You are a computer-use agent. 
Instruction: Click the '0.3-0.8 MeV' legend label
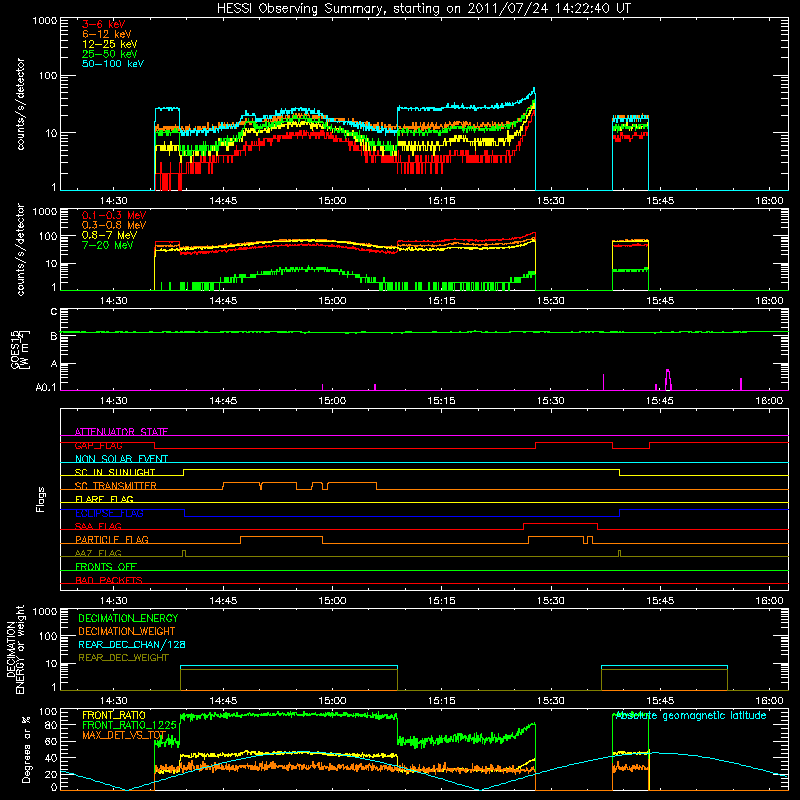(x=114, y=225)
